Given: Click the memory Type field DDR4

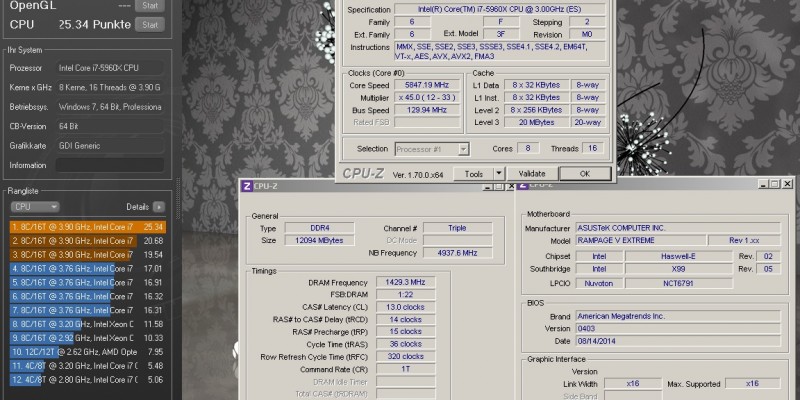Looking at the screenshot, I should click(319, 228).
